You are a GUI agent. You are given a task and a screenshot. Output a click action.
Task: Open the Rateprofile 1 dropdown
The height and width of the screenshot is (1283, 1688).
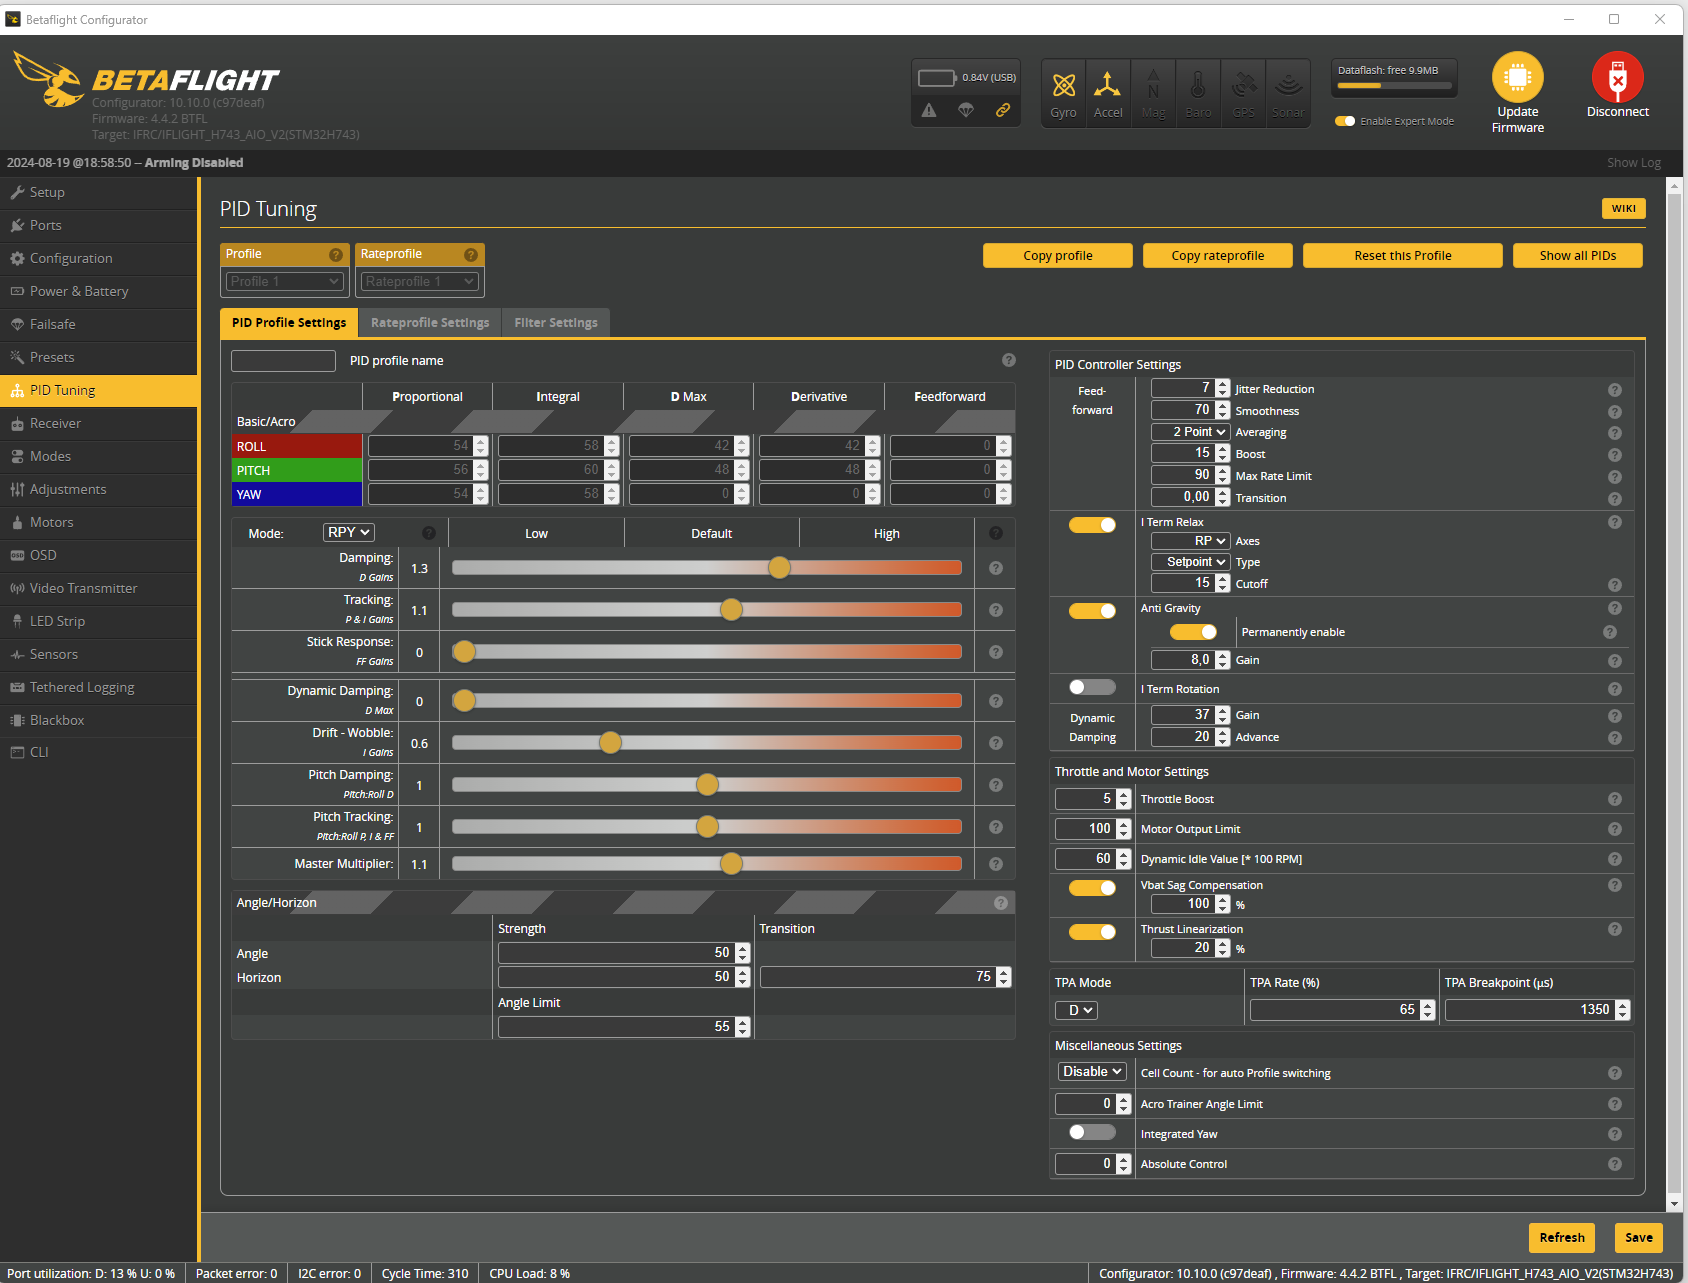pos(419,282)
